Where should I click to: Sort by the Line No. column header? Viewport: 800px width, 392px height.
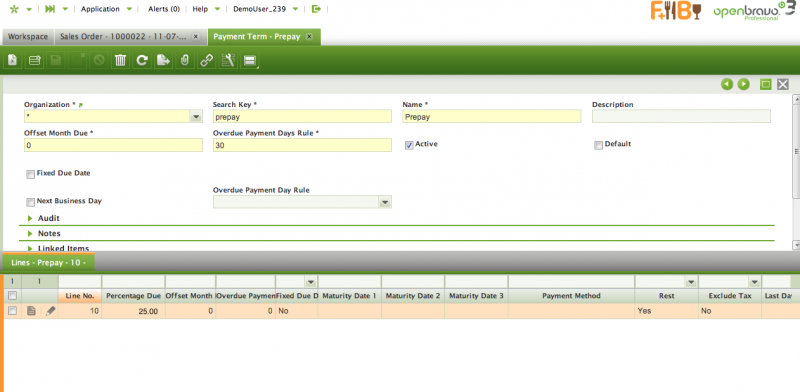[80, 296]
